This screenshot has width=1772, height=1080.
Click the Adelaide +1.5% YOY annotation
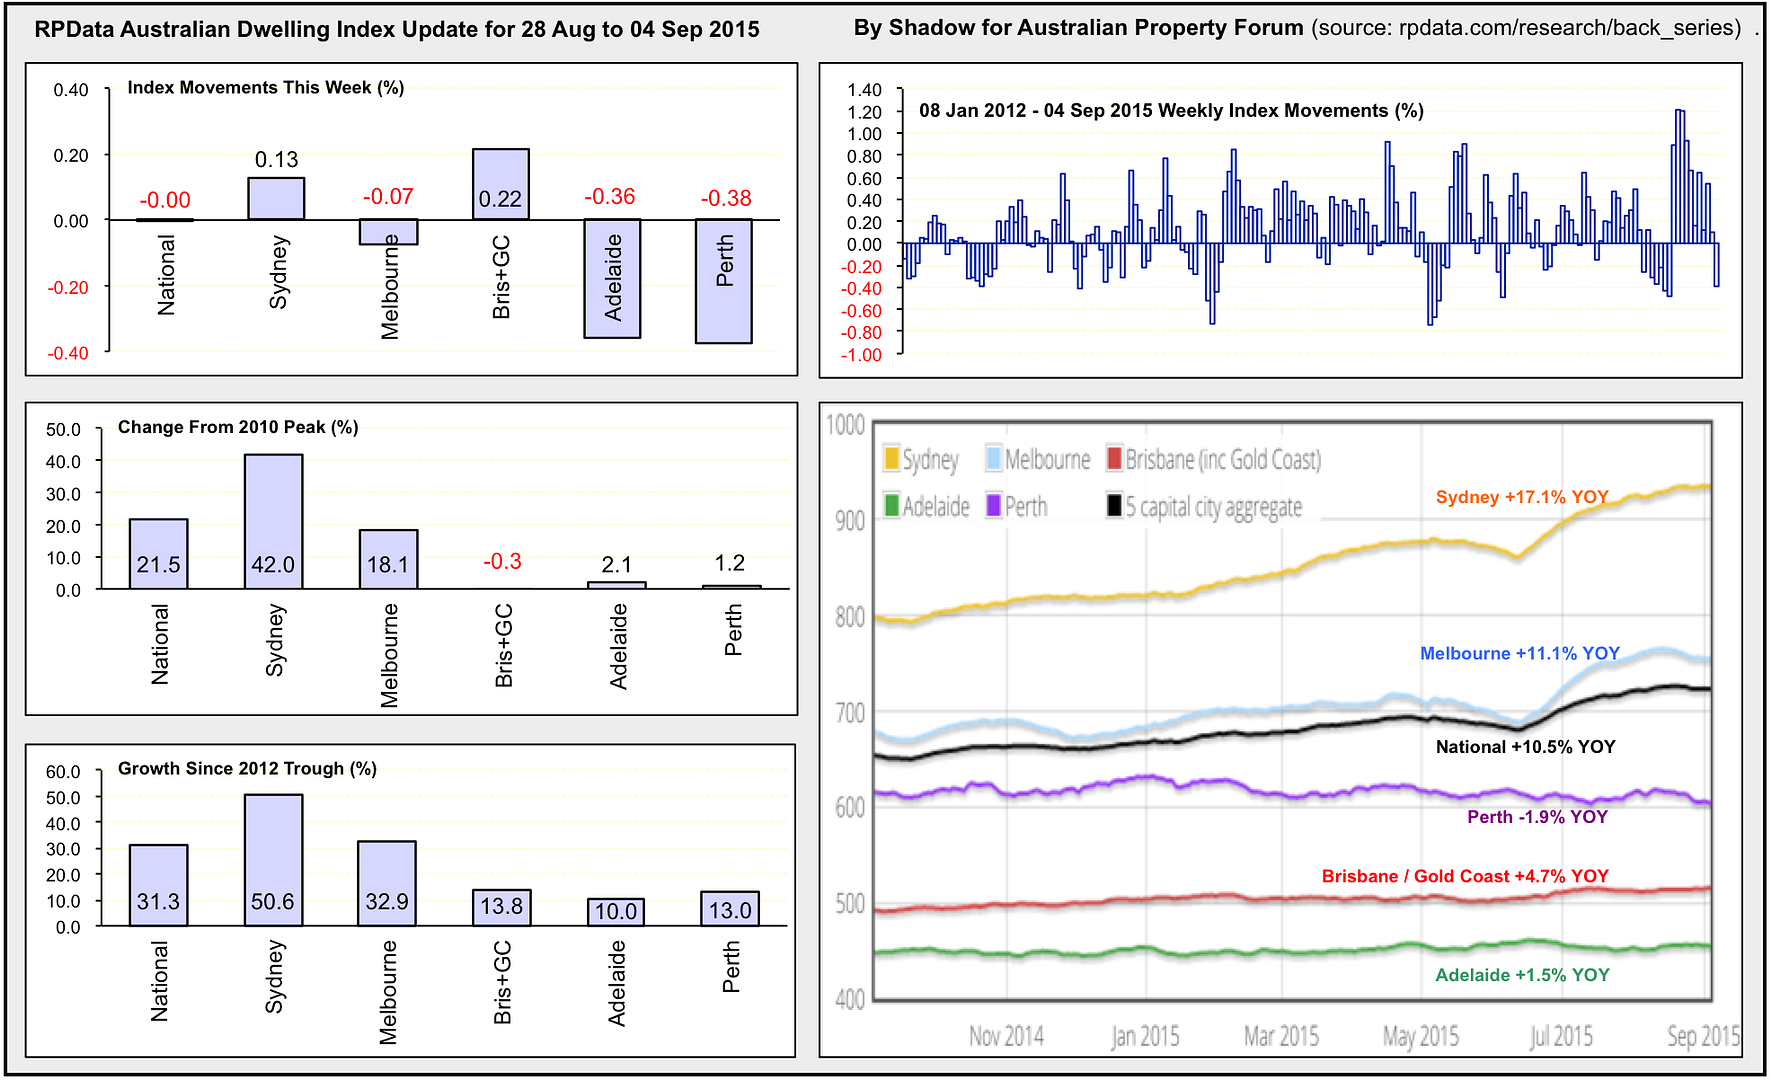(1522, 975)
